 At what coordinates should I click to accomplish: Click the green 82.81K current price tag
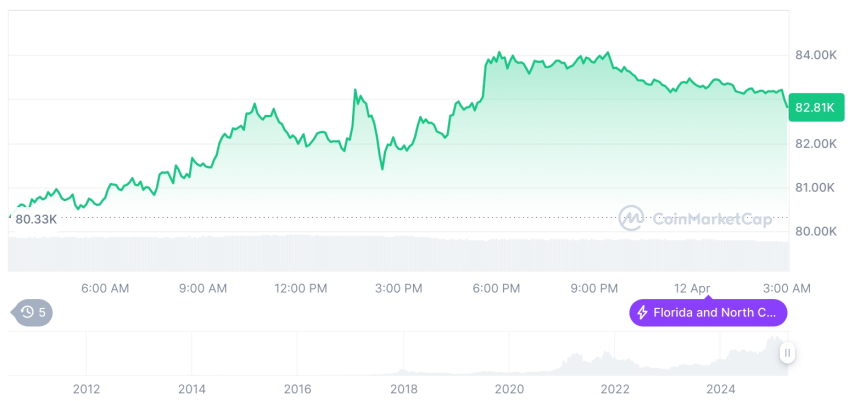click(x=815, y=106)
